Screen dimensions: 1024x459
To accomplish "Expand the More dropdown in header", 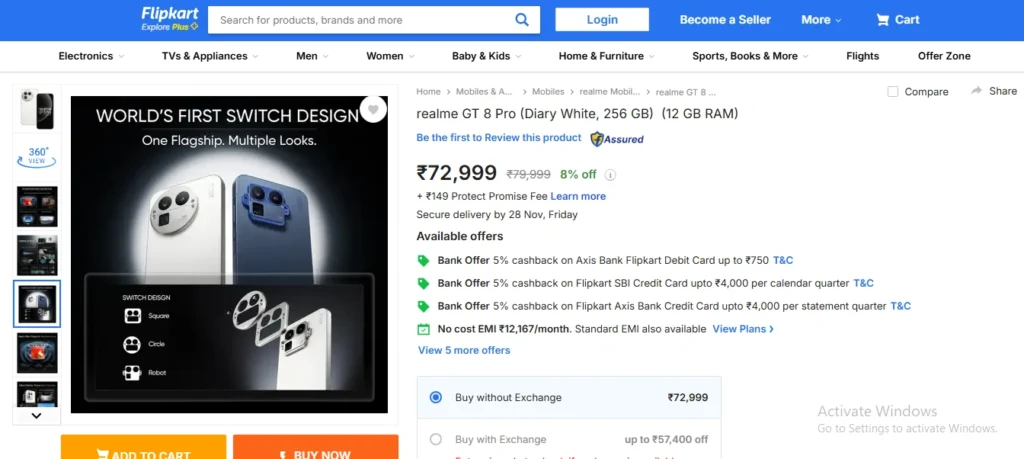I will pyautogui.click(x=821, y=20).
